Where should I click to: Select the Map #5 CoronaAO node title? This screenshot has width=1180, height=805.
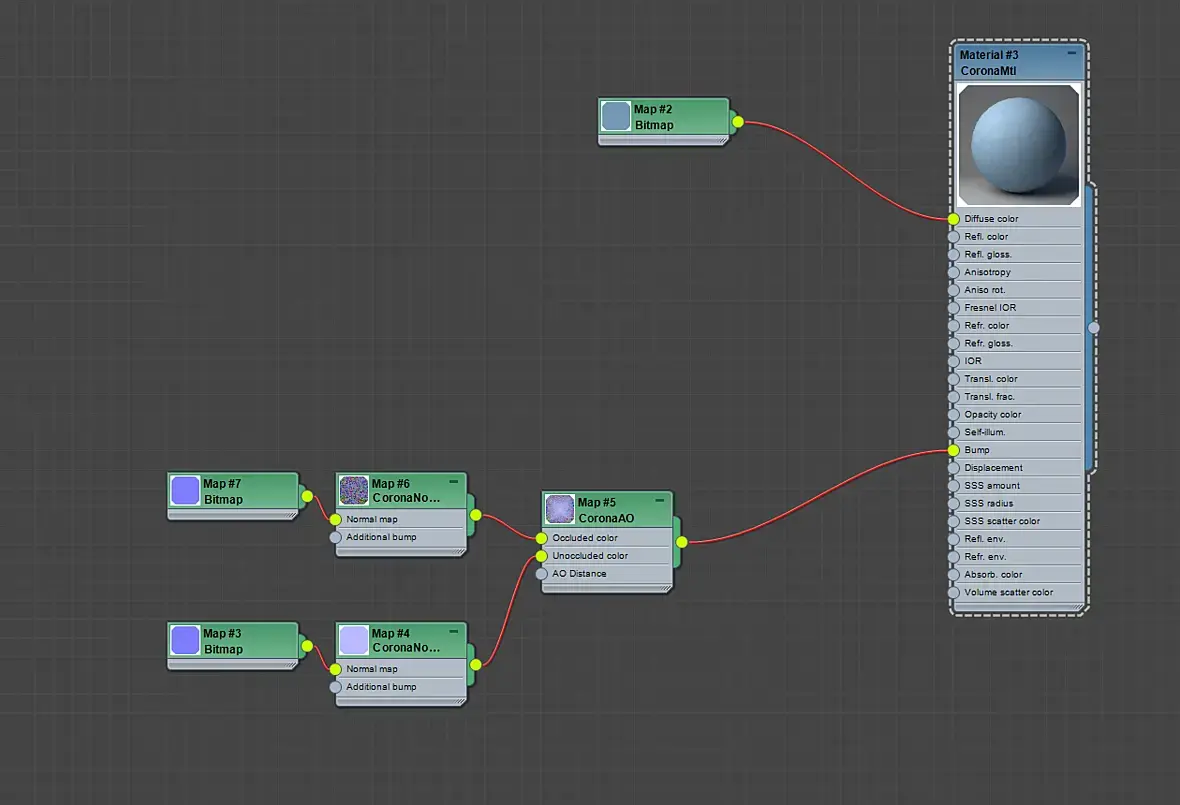[x=606, y=510]
